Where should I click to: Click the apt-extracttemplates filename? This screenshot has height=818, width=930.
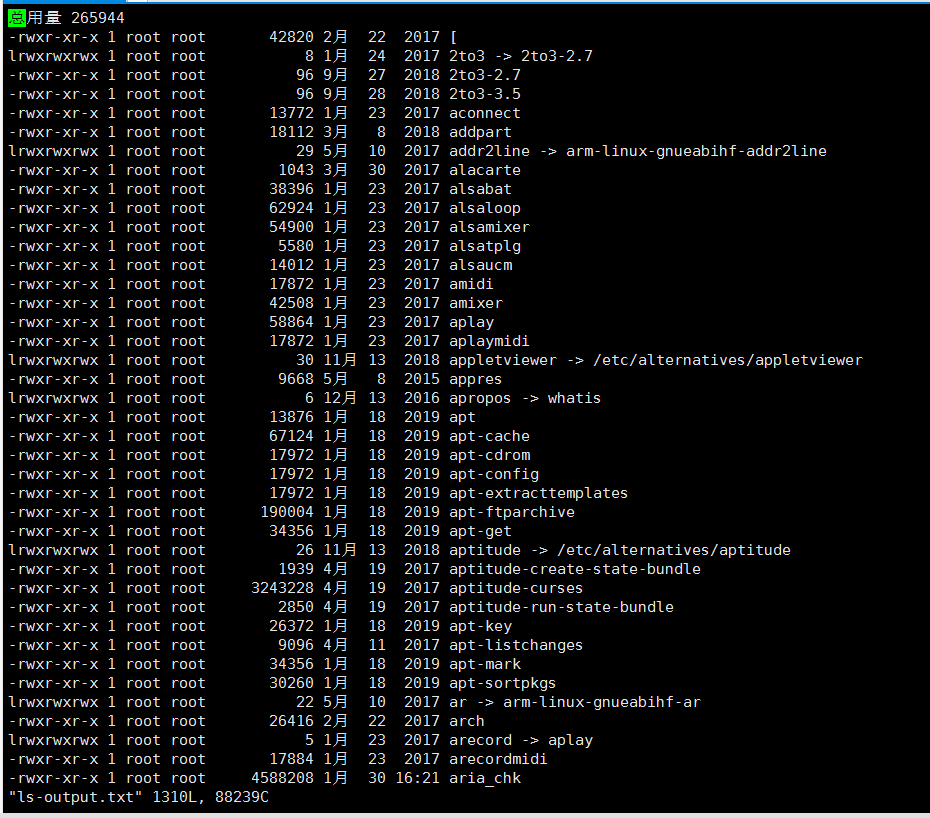539,493
